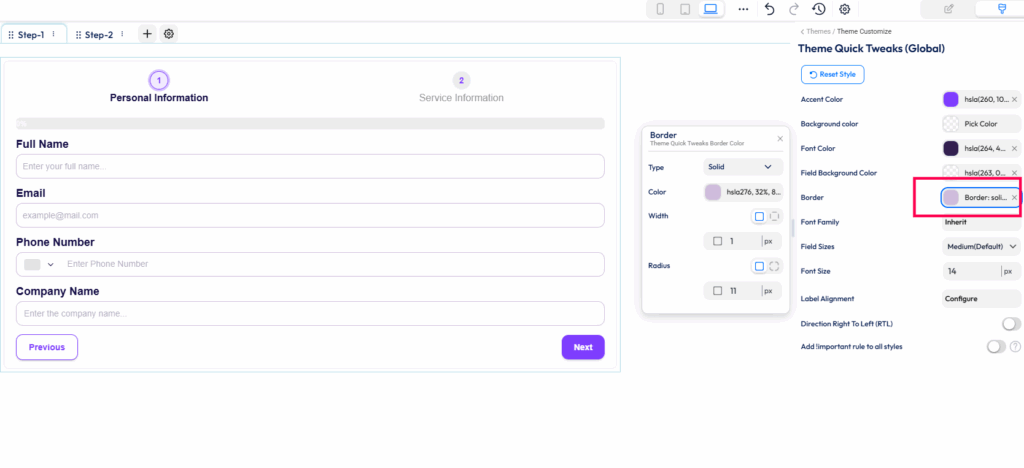Select individual sides option for border Width

tap(774, 216)
